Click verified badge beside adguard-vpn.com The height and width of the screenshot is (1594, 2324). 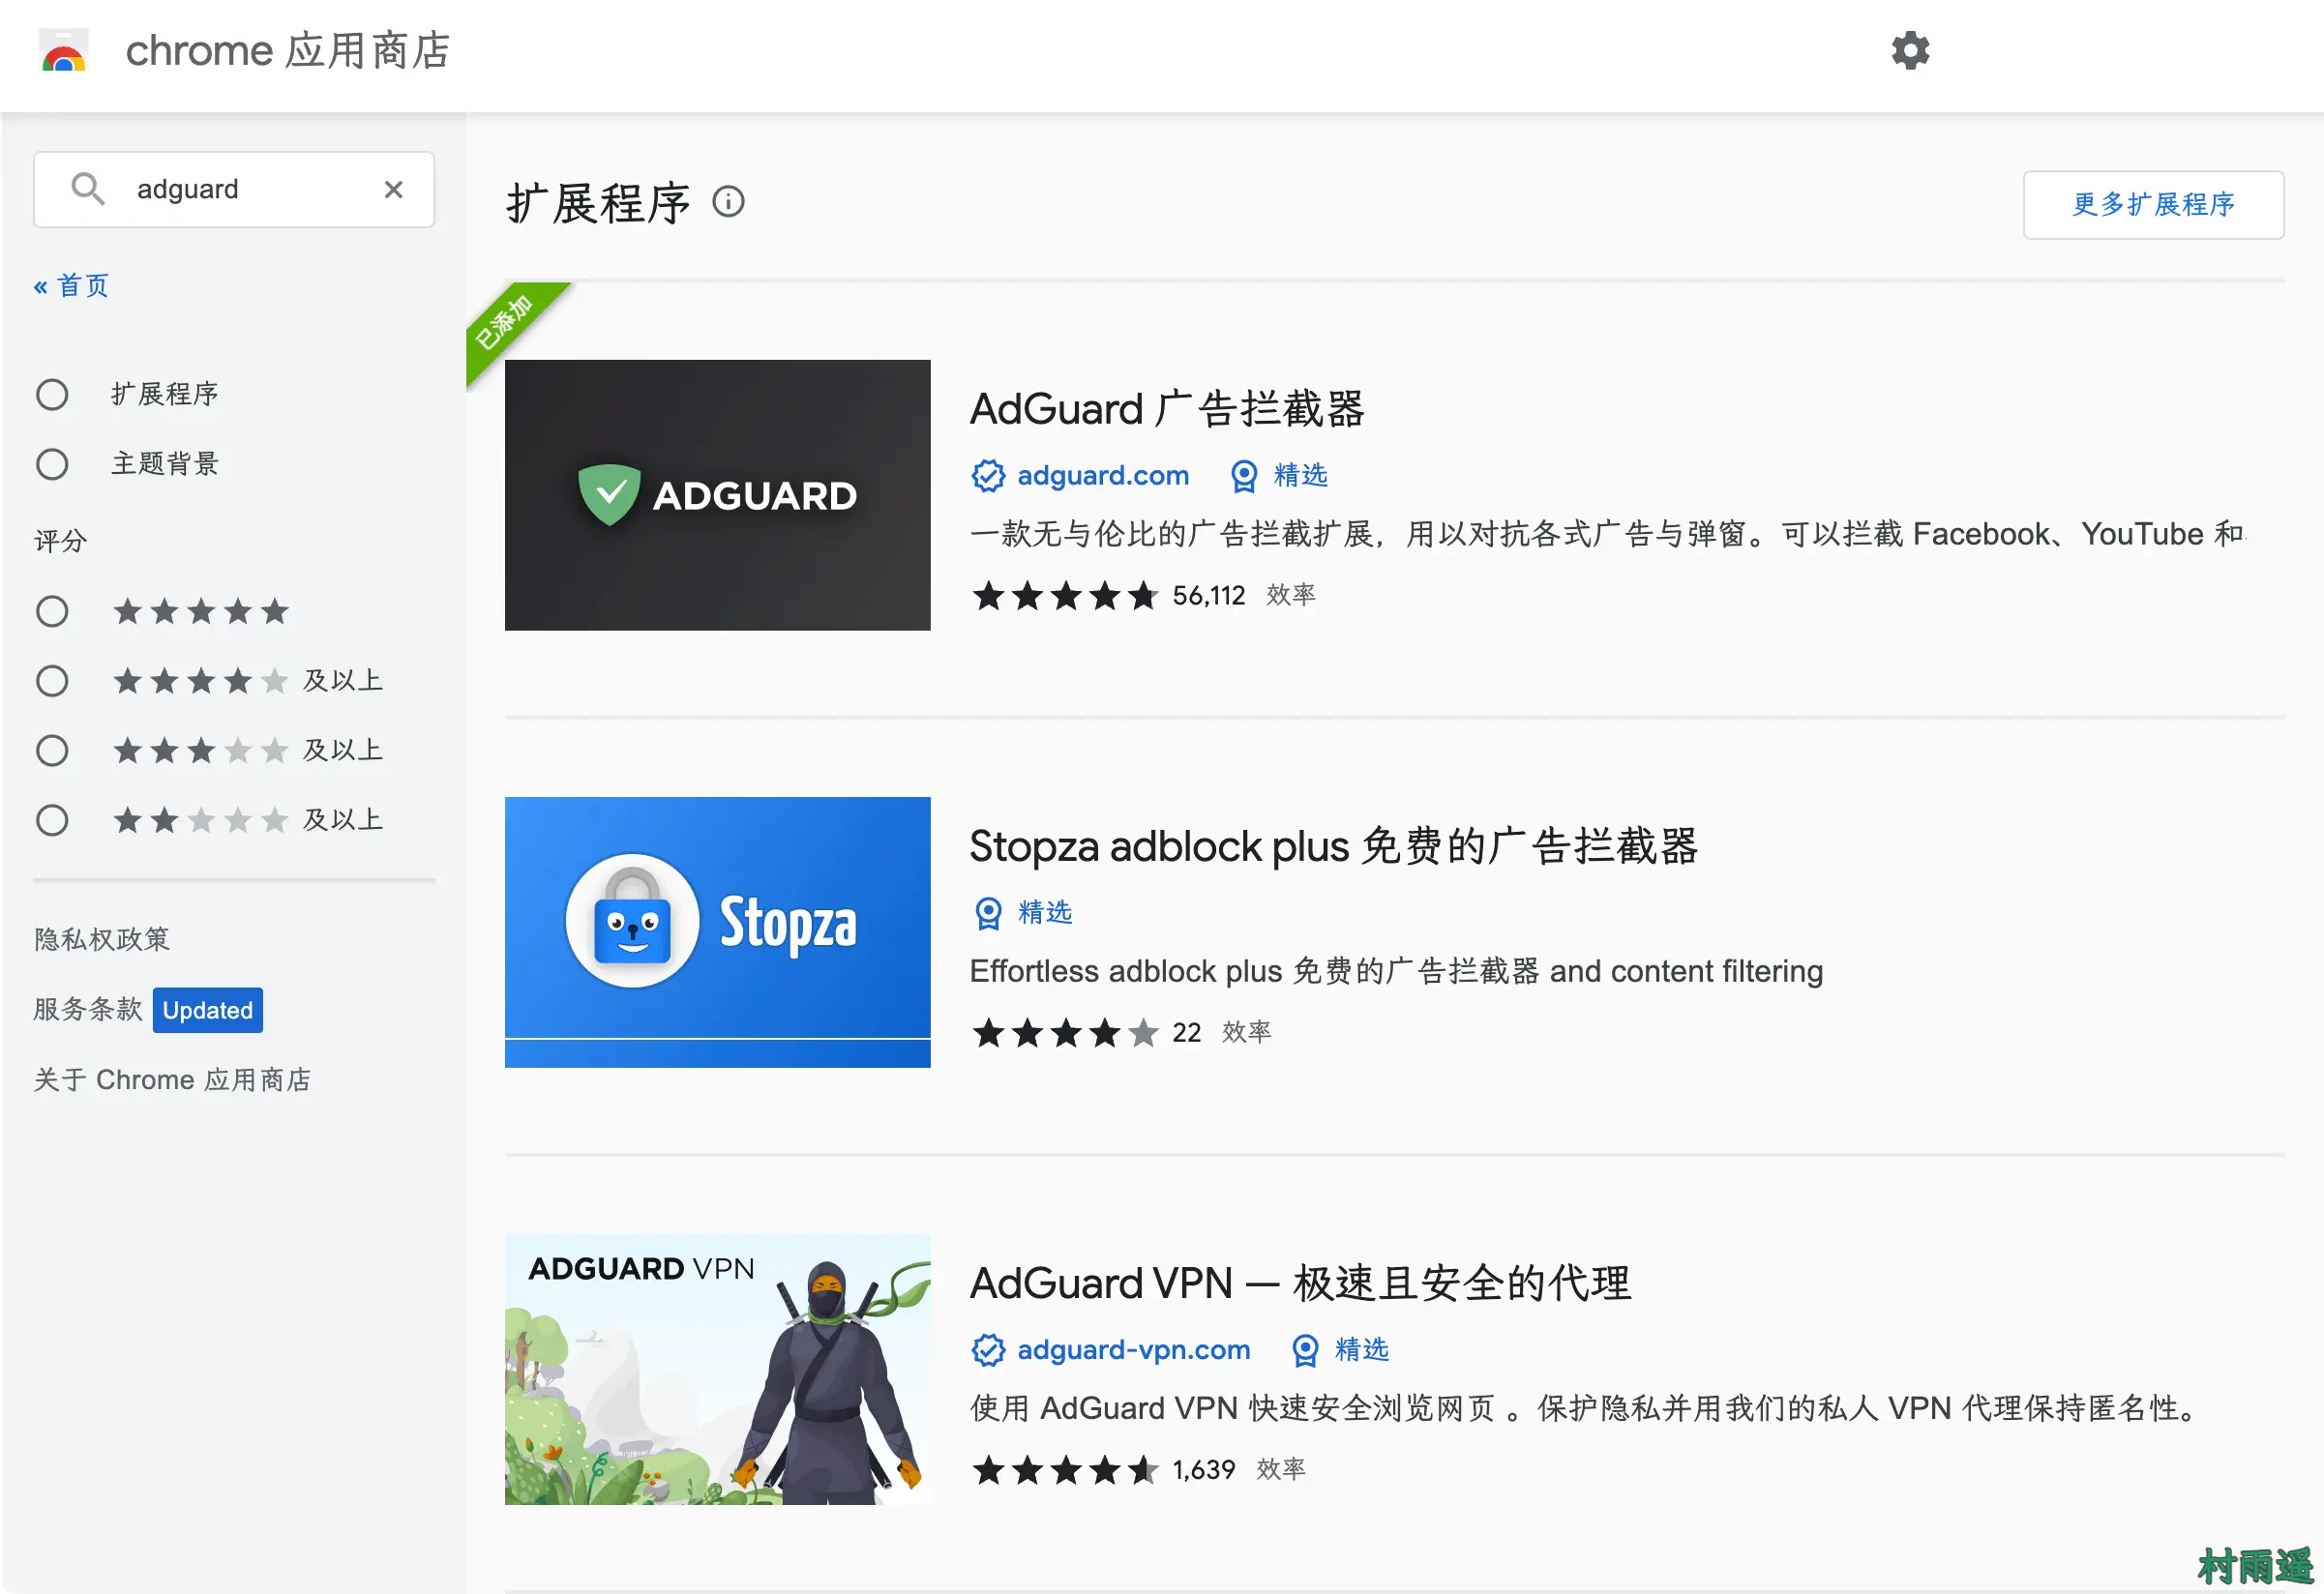(988, 1350)
